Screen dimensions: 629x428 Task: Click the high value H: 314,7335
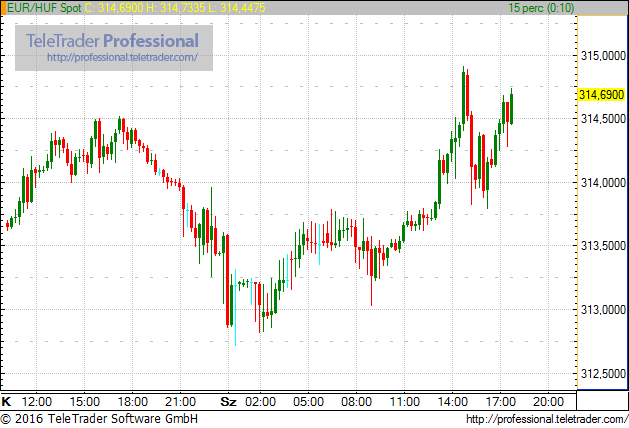[x=176, y=8]
